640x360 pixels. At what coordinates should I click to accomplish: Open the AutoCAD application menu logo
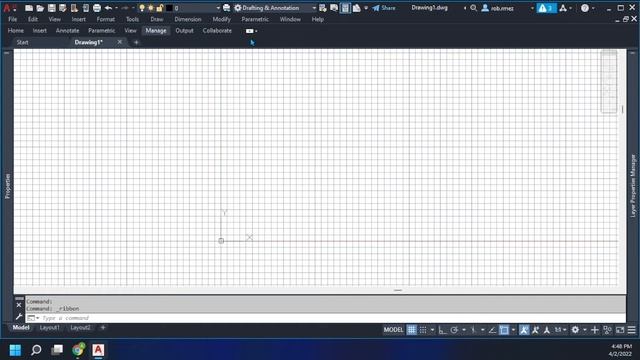click(7, 8)
